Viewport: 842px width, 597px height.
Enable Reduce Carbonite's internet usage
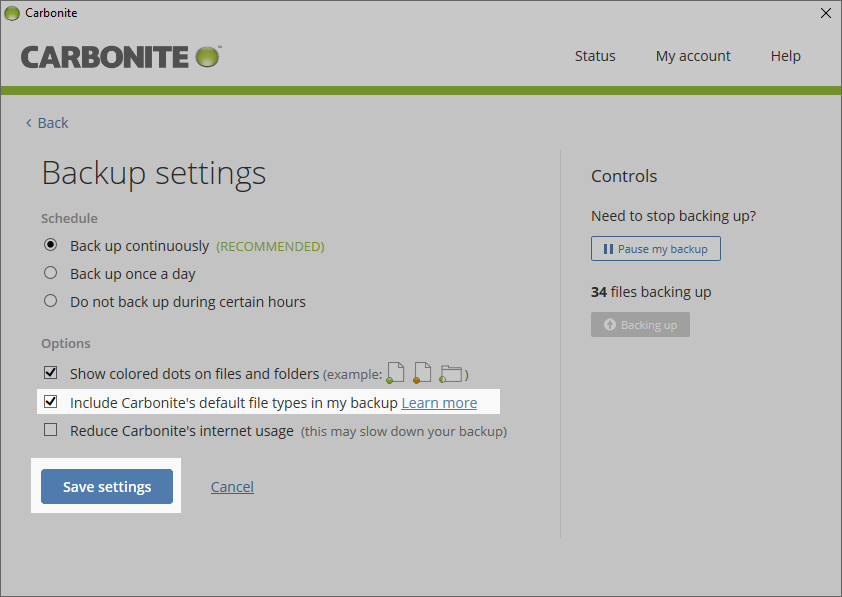point(50,431)
